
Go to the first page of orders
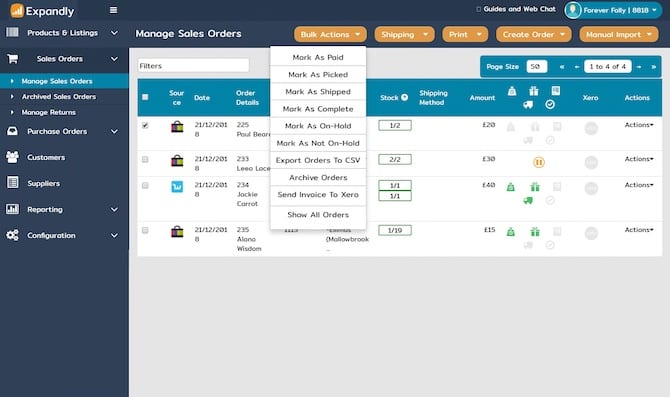(562, 67)
